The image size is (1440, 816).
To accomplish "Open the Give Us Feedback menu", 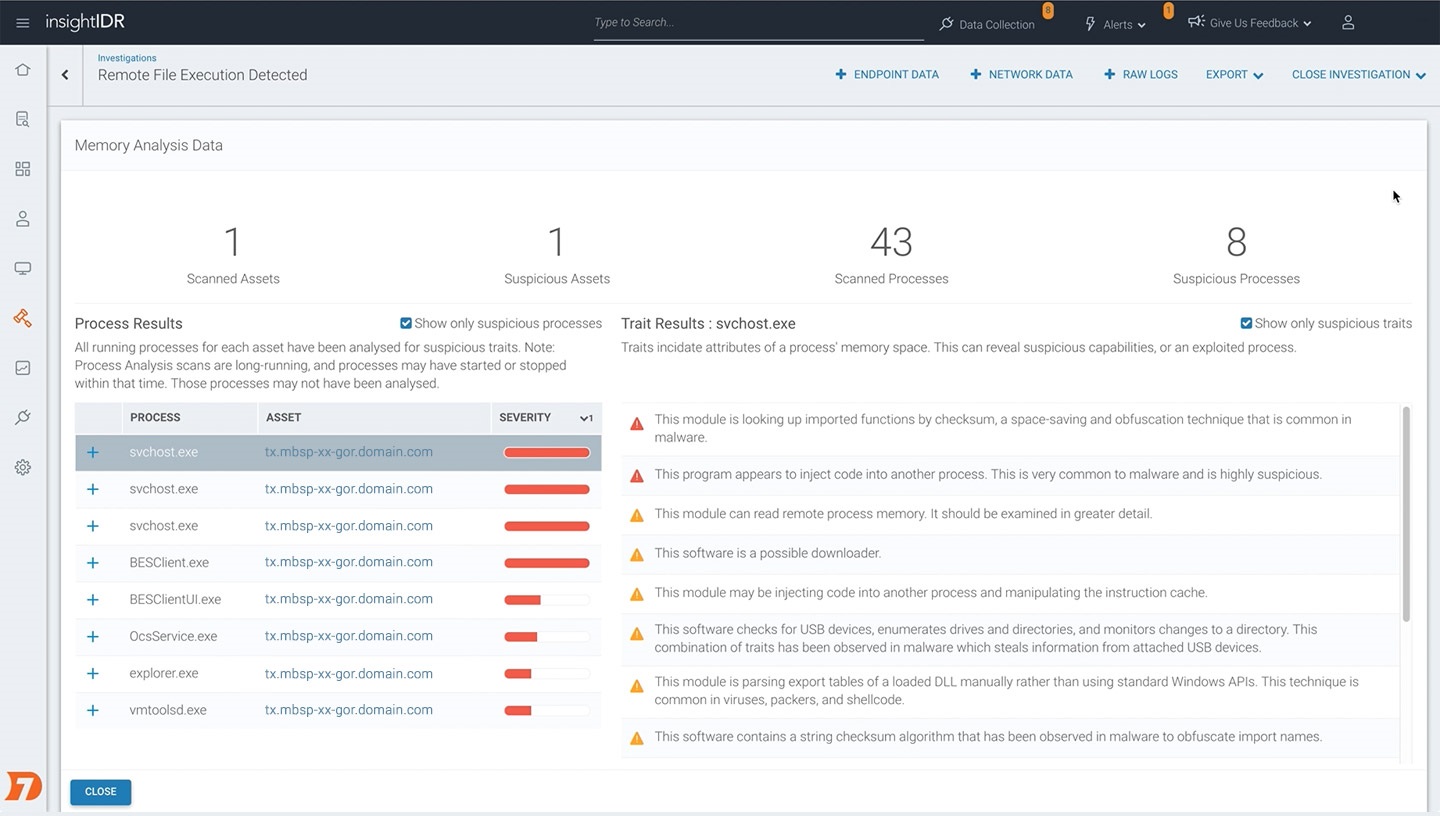I will [1250, 23].
